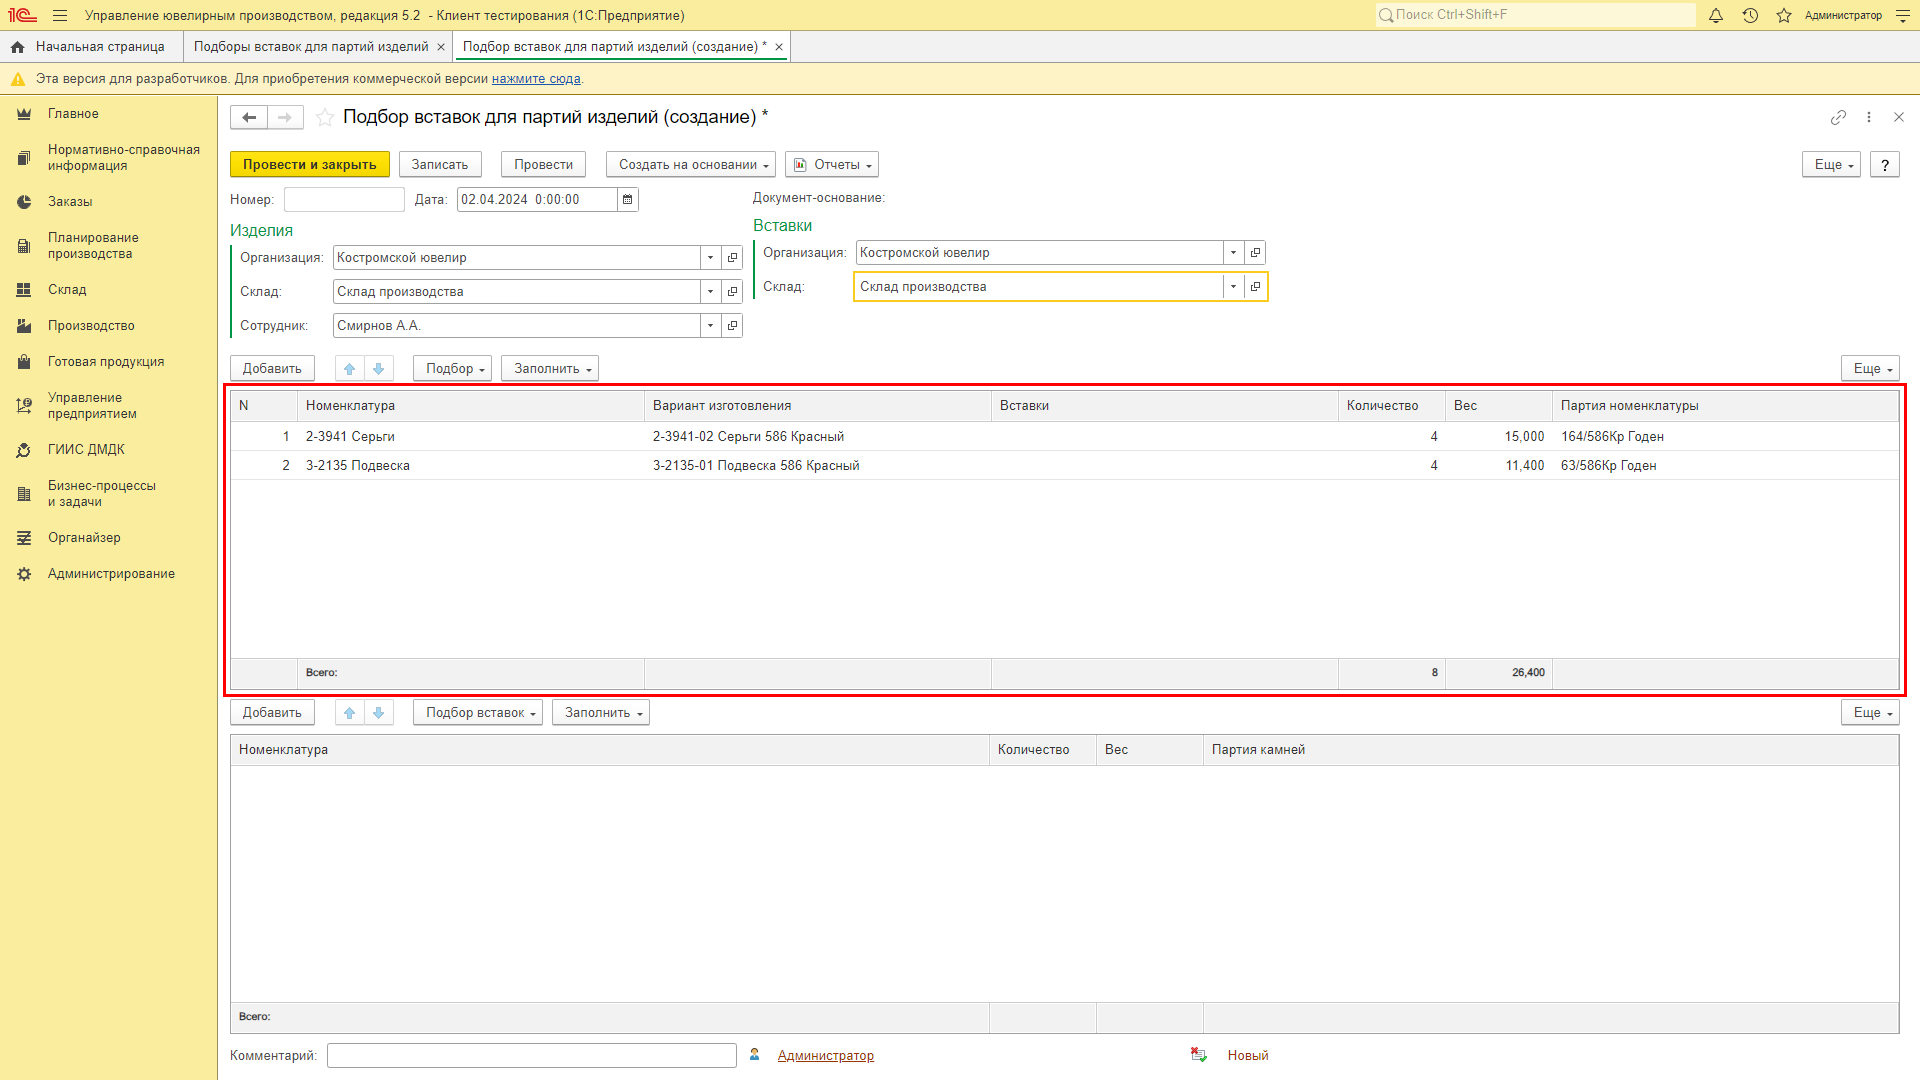1920x1080 pixels.
Task: Add row with Добавить above Изделия table
Action: 272,368
